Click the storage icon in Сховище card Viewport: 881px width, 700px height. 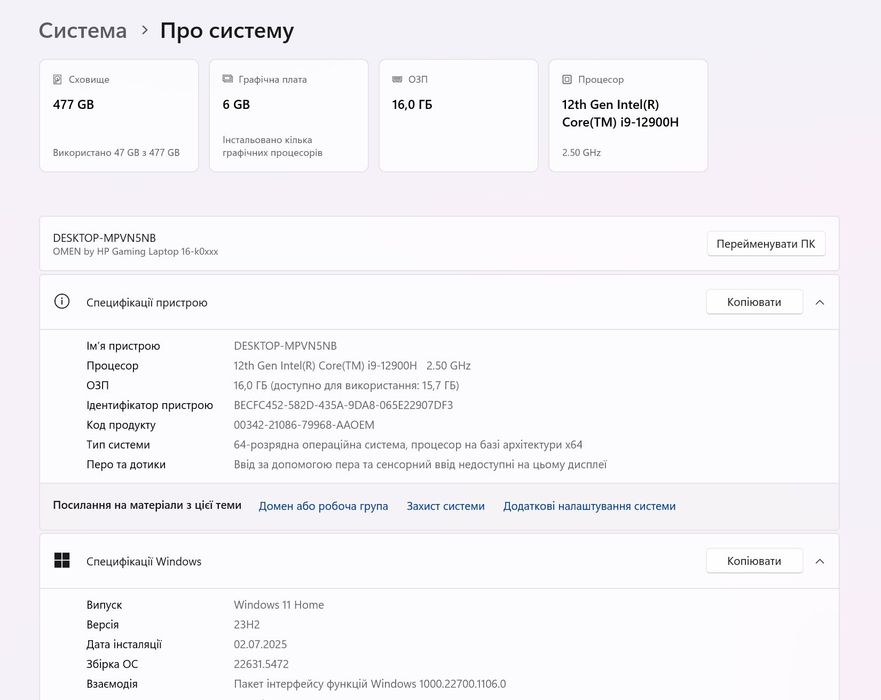58,79
